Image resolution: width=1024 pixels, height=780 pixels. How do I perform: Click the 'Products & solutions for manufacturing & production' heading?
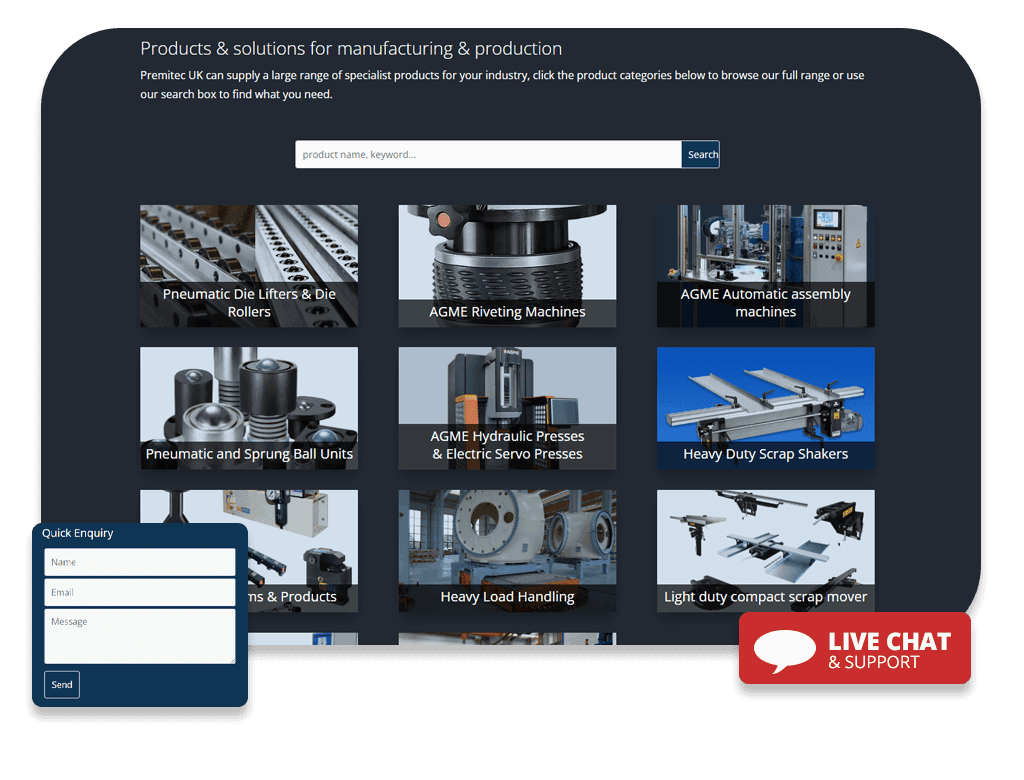tap(351, 48)
